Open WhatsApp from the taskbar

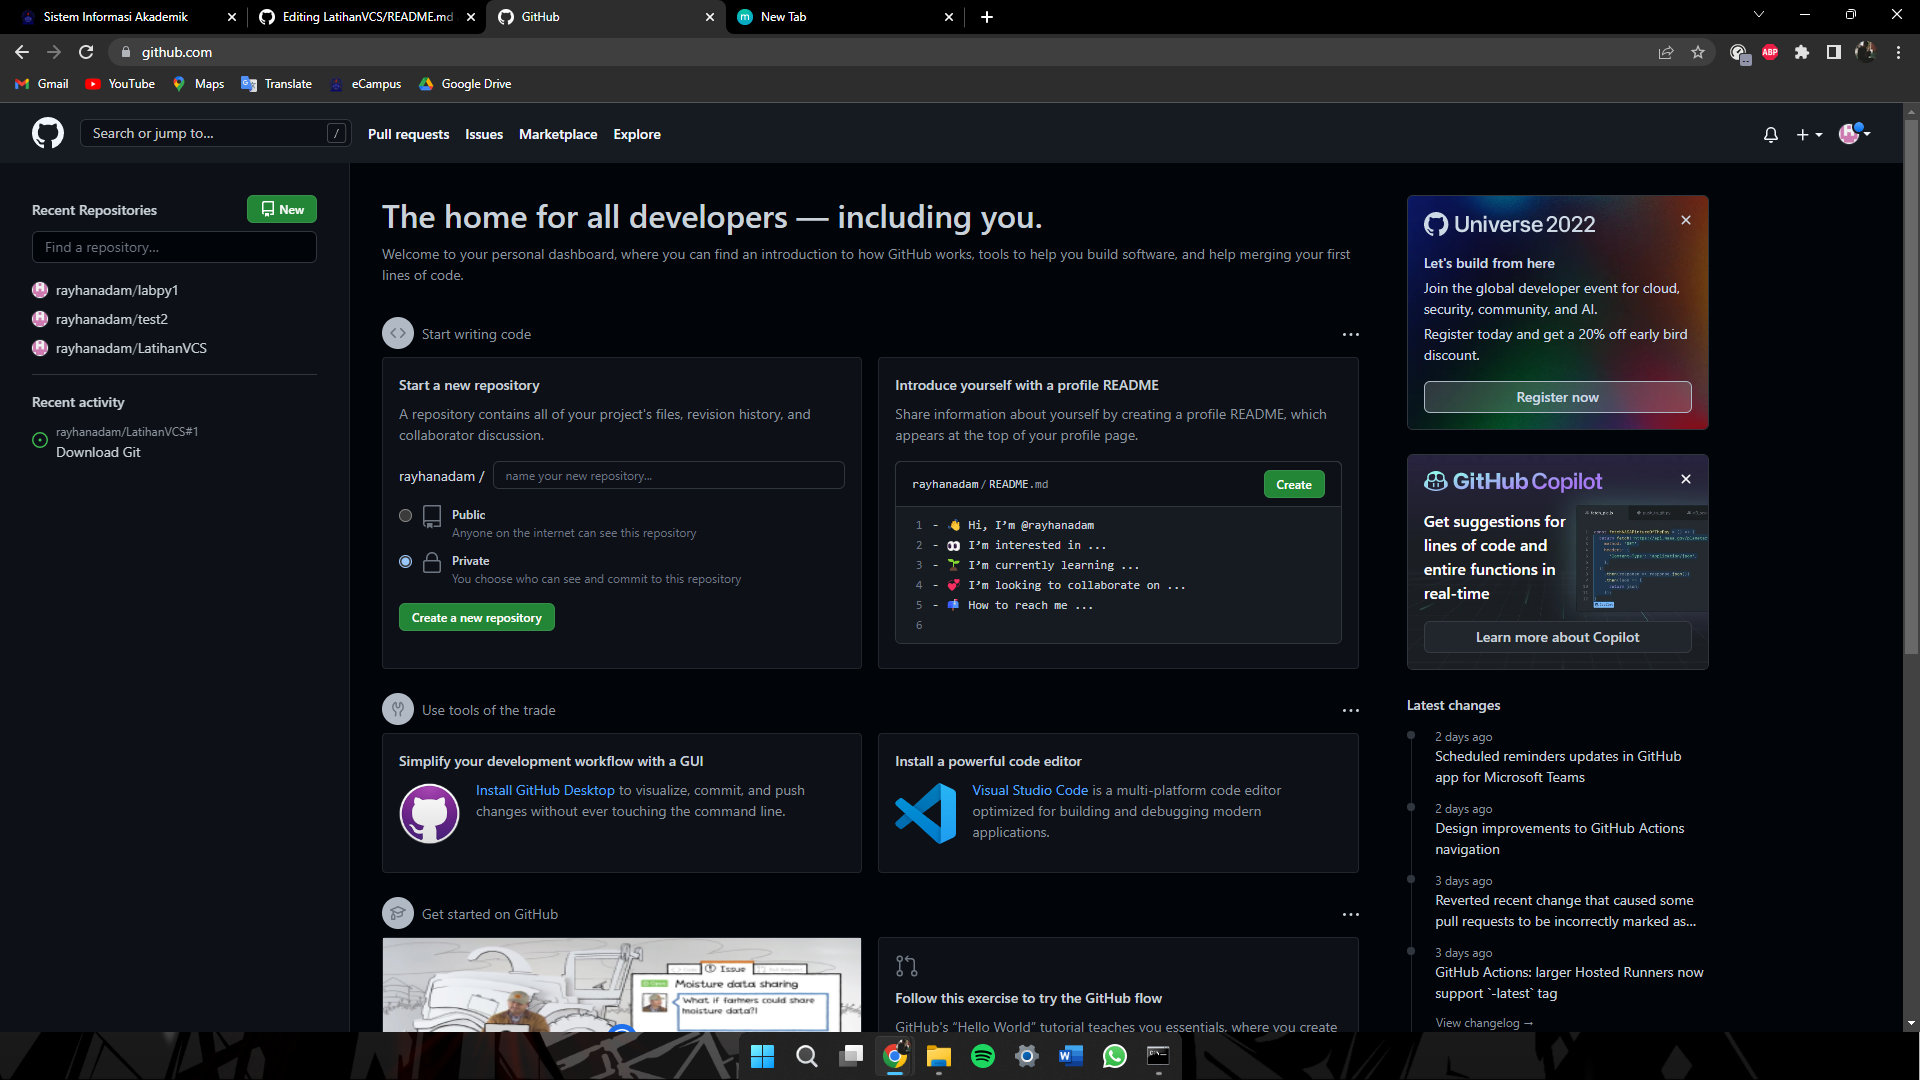coord(1114,1056)
